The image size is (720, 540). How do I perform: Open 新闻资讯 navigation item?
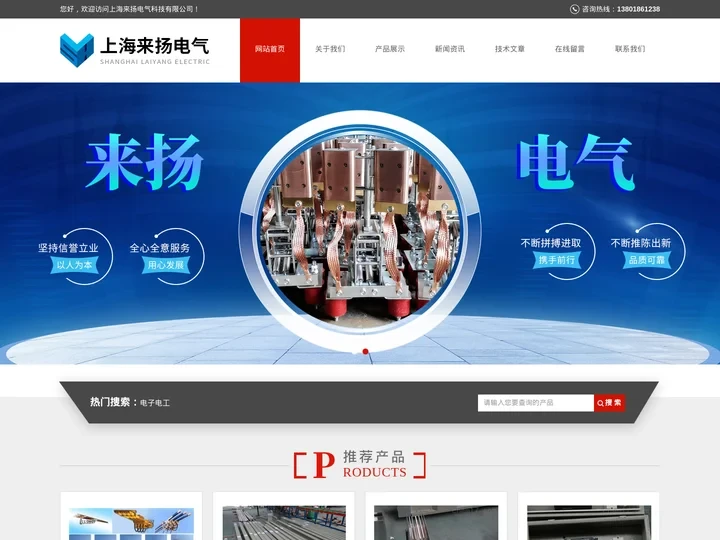[x=450, y=49]
